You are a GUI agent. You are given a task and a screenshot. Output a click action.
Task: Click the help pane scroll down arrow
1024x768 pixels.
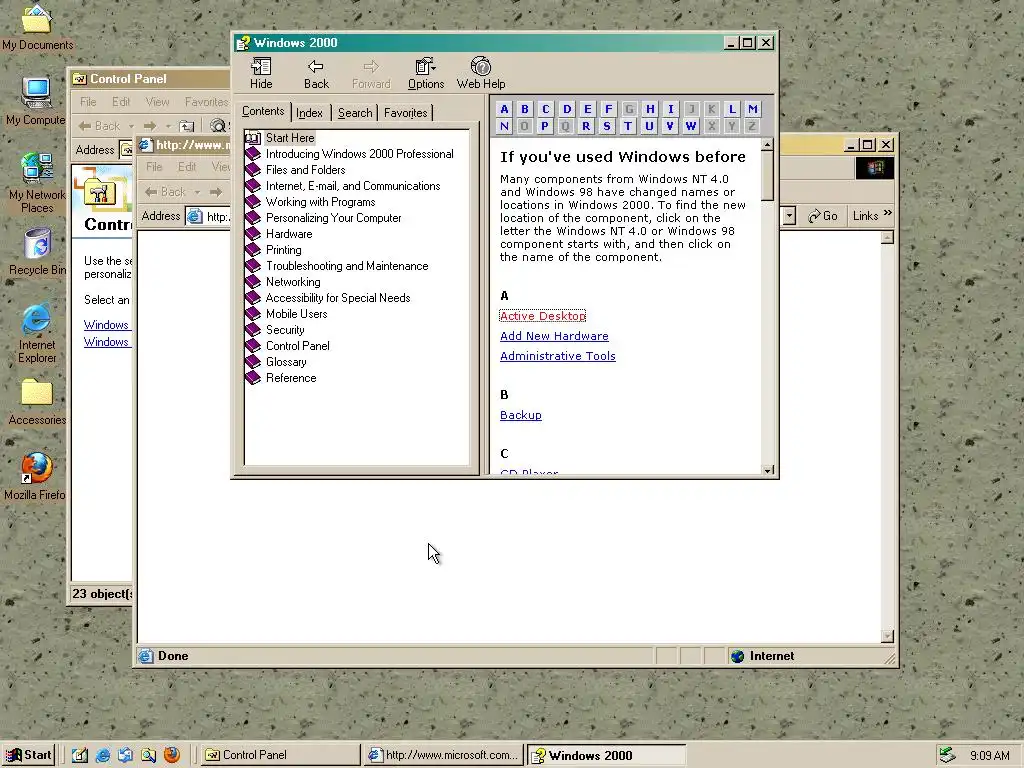(768, 470)
